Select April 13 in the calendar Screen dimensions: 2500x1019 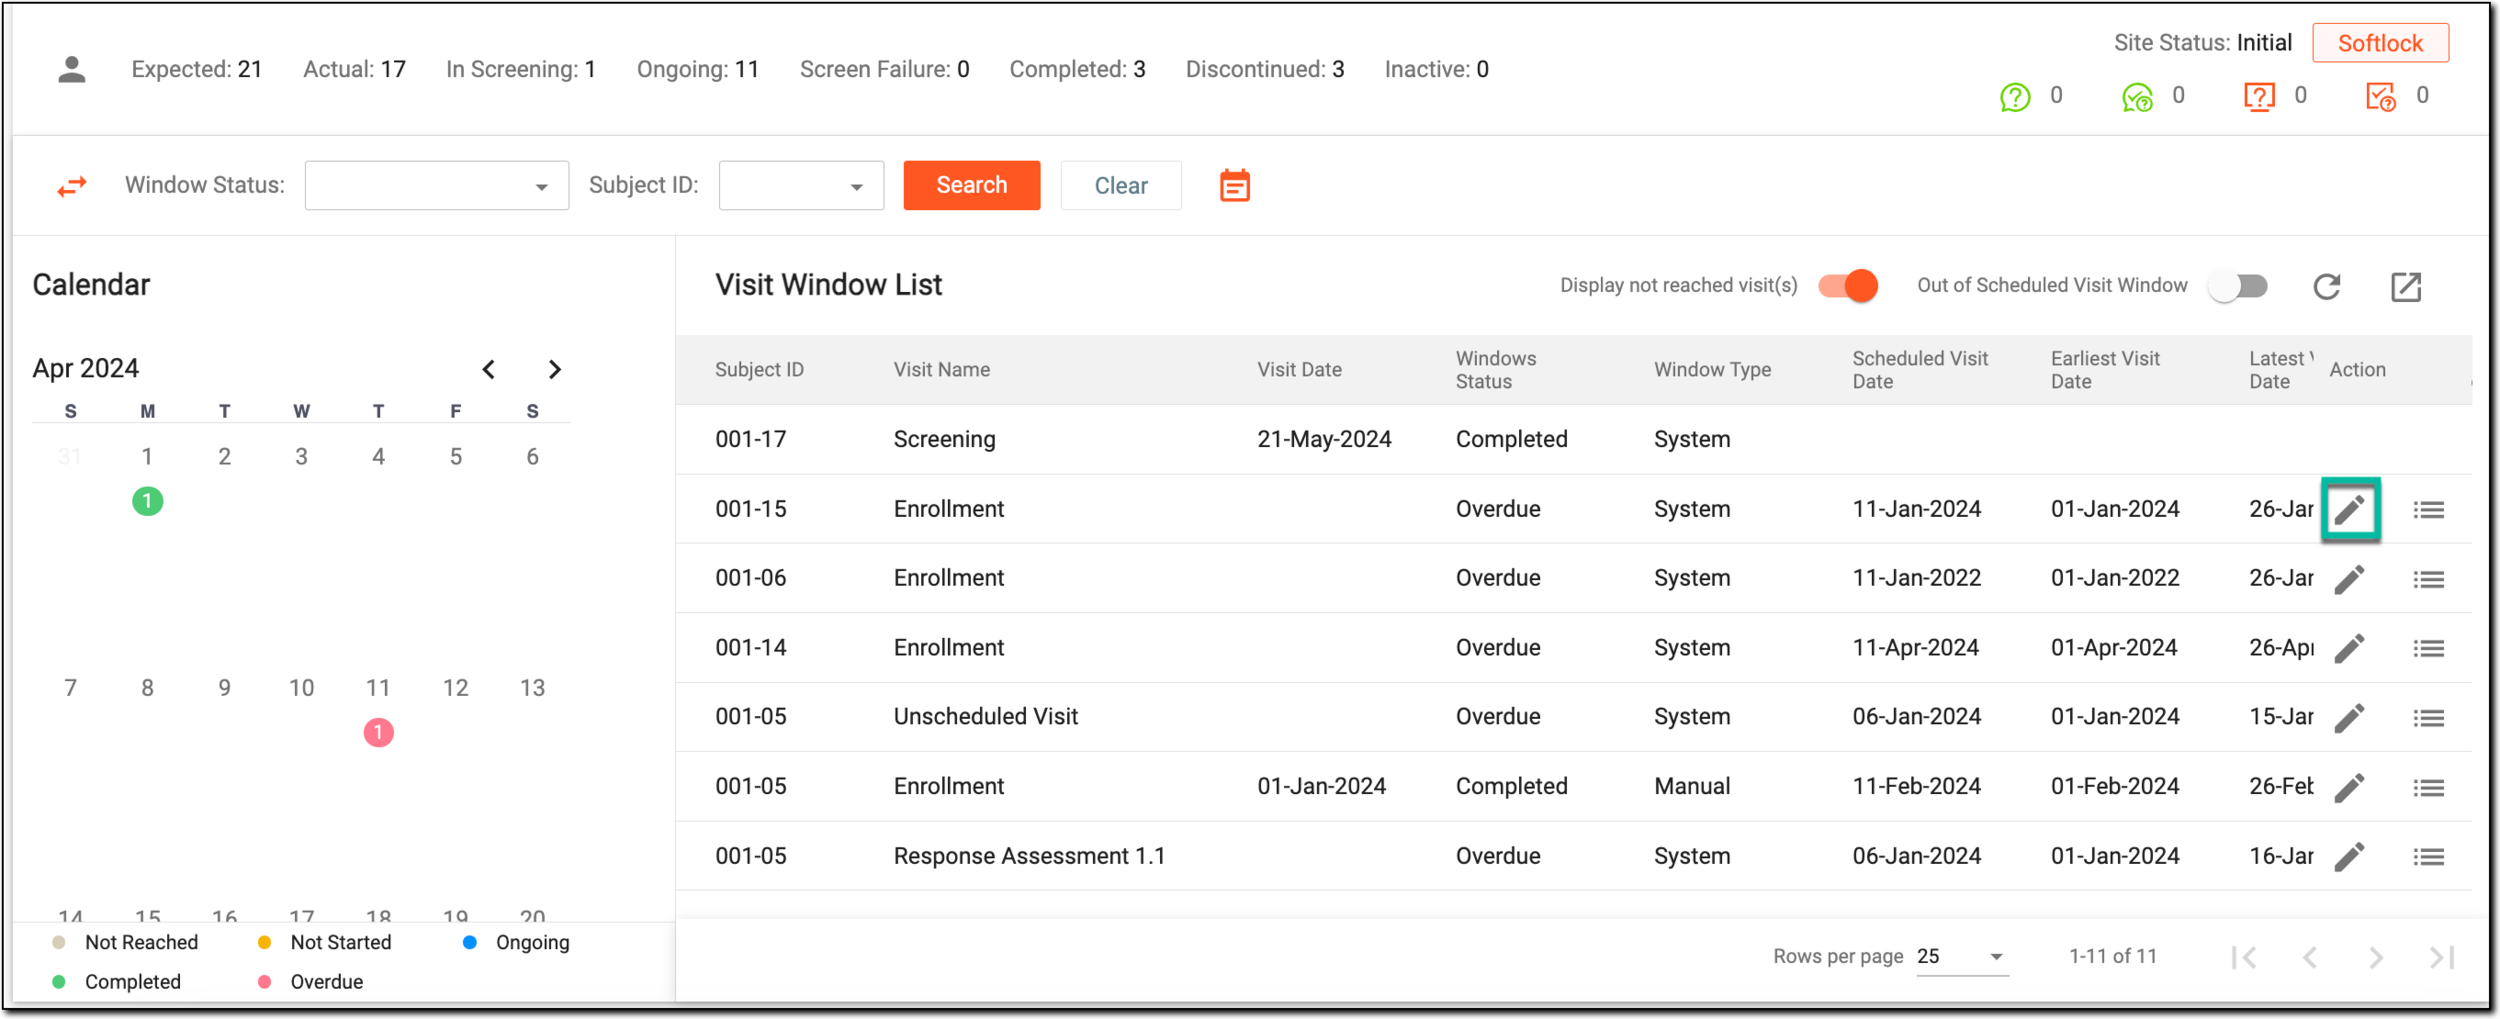coord(532,688)
